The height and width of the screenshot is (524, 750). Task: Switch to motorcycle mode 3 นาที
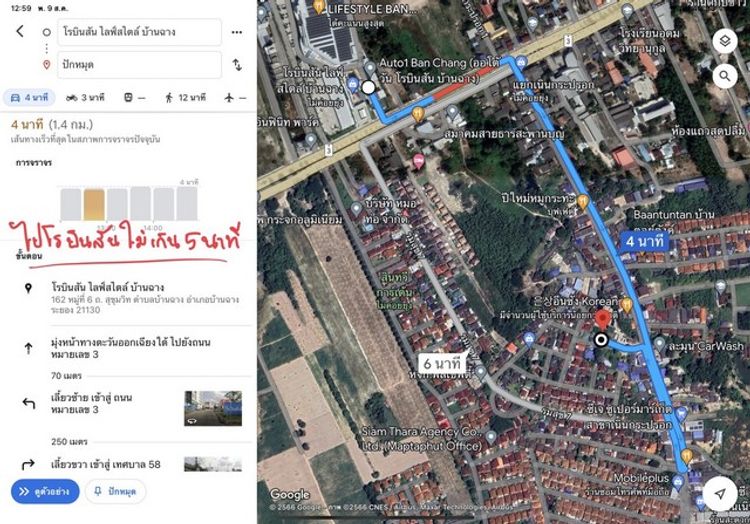coord(85,97)
